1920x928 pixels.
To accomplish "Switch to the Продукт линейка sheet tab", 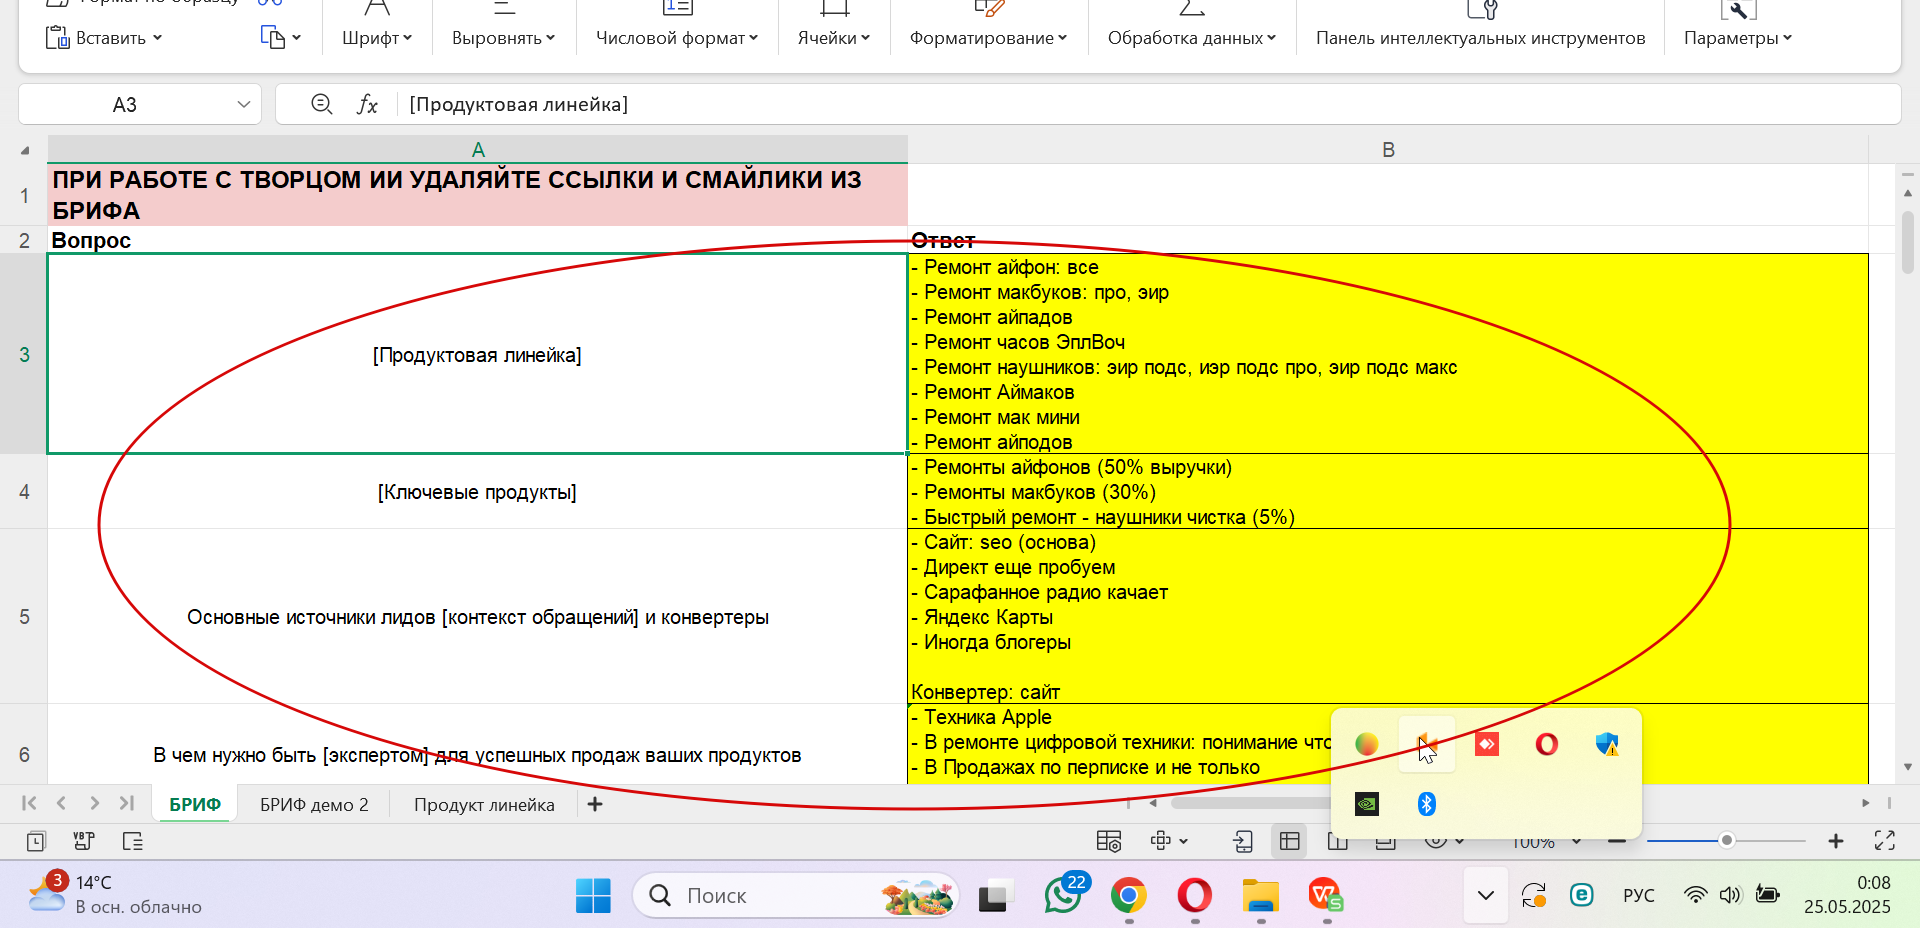I will point(484,804).
